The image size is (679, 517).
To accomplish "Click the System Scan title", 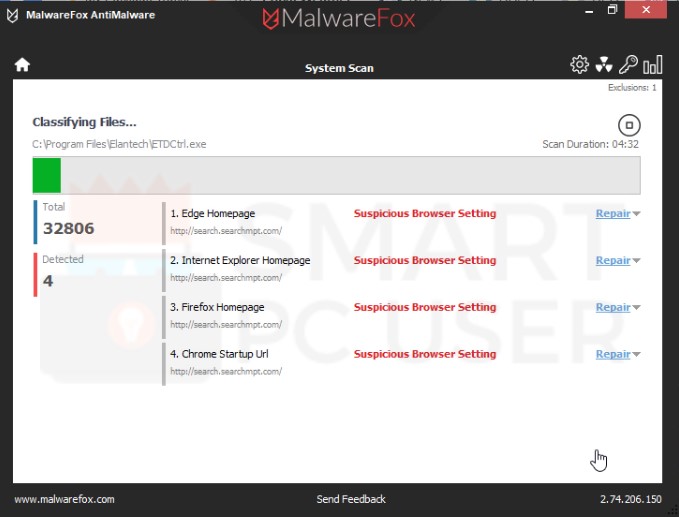I will coord(339,68).
